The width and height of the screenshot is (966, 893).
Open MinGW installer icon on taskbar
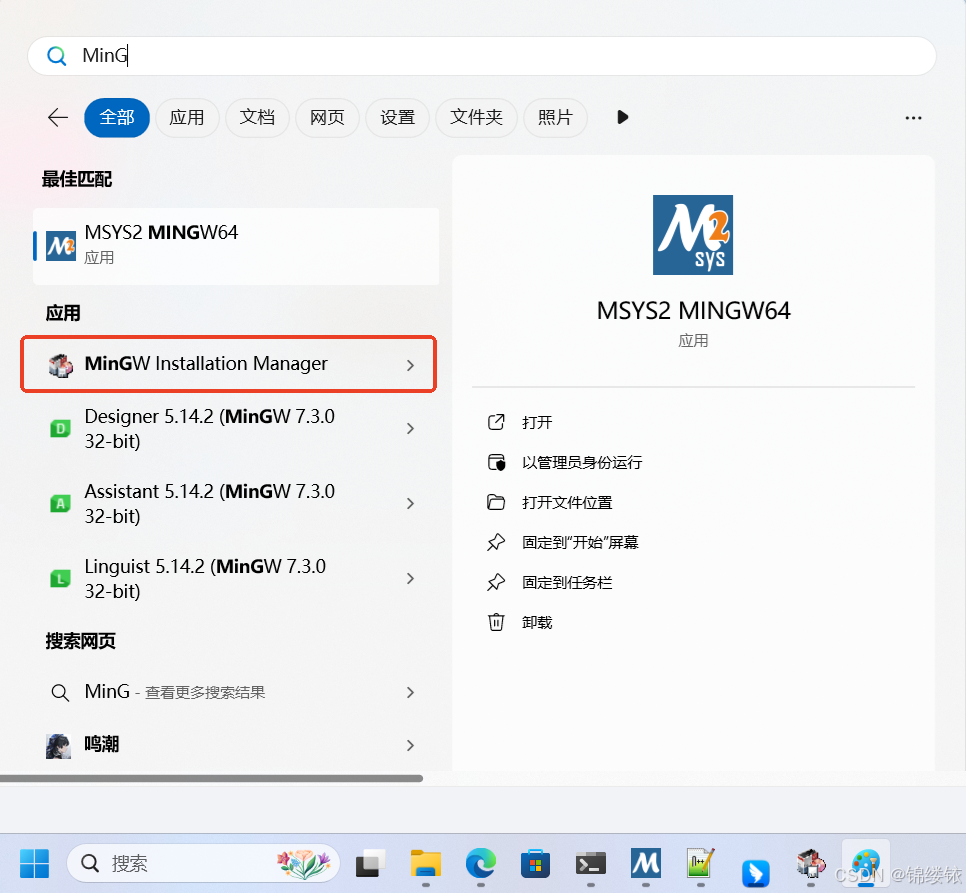coord(811,863)
